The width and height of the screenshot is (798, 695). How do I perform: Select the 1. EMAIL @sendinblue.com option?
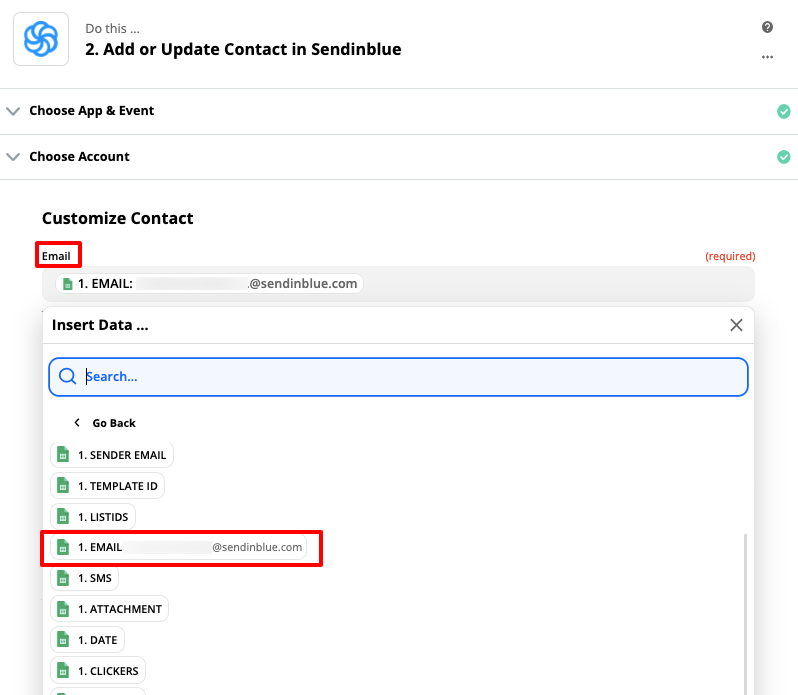tap(179, 547)
